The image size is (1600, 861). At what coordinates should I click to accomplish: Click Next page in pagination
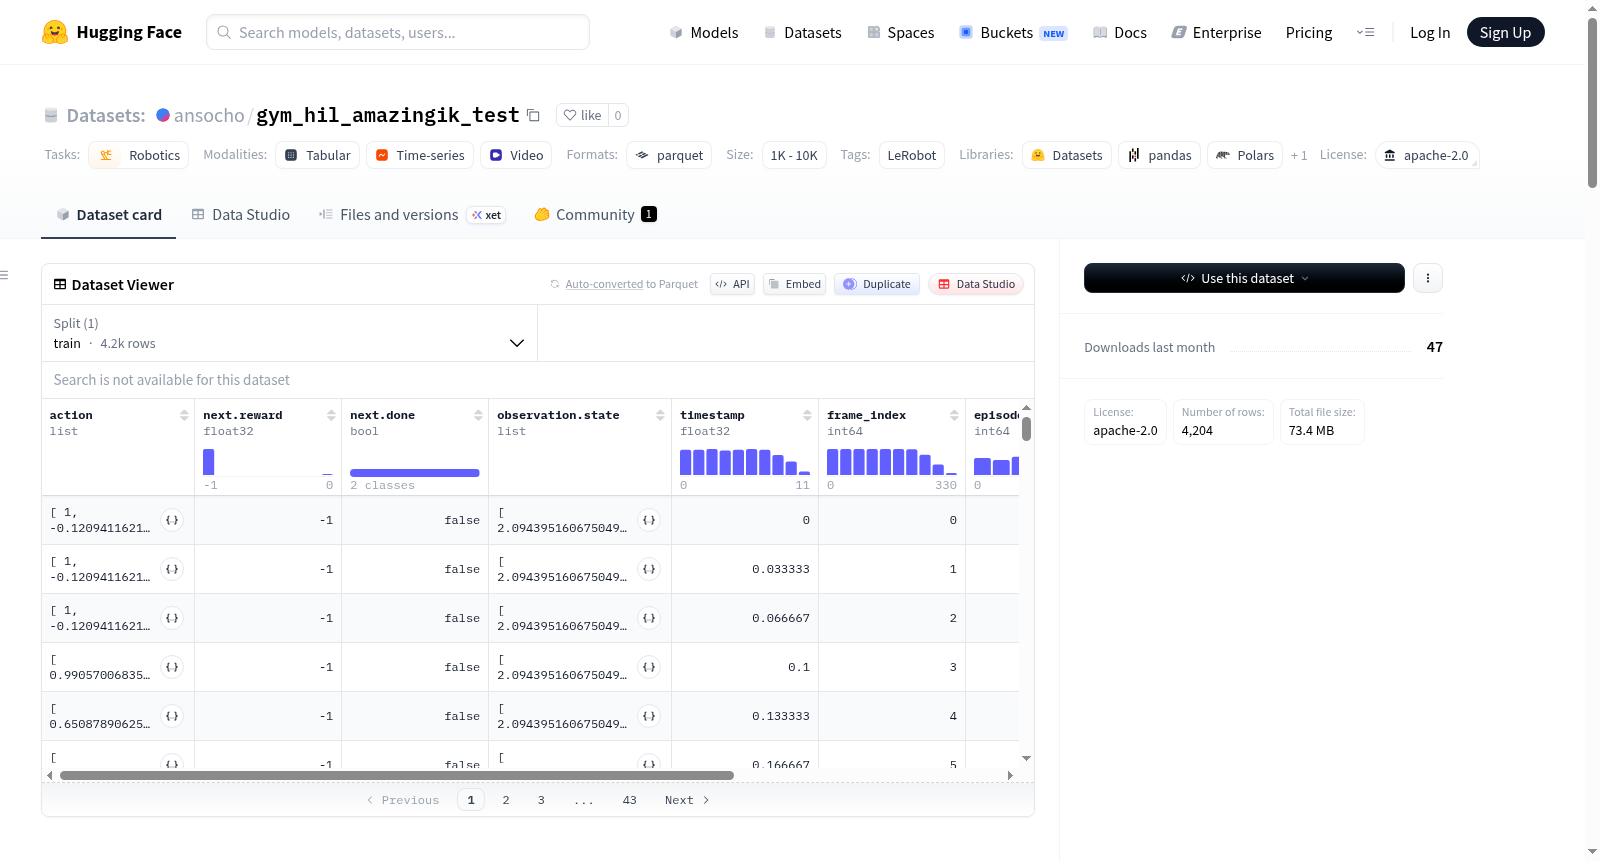687,800
